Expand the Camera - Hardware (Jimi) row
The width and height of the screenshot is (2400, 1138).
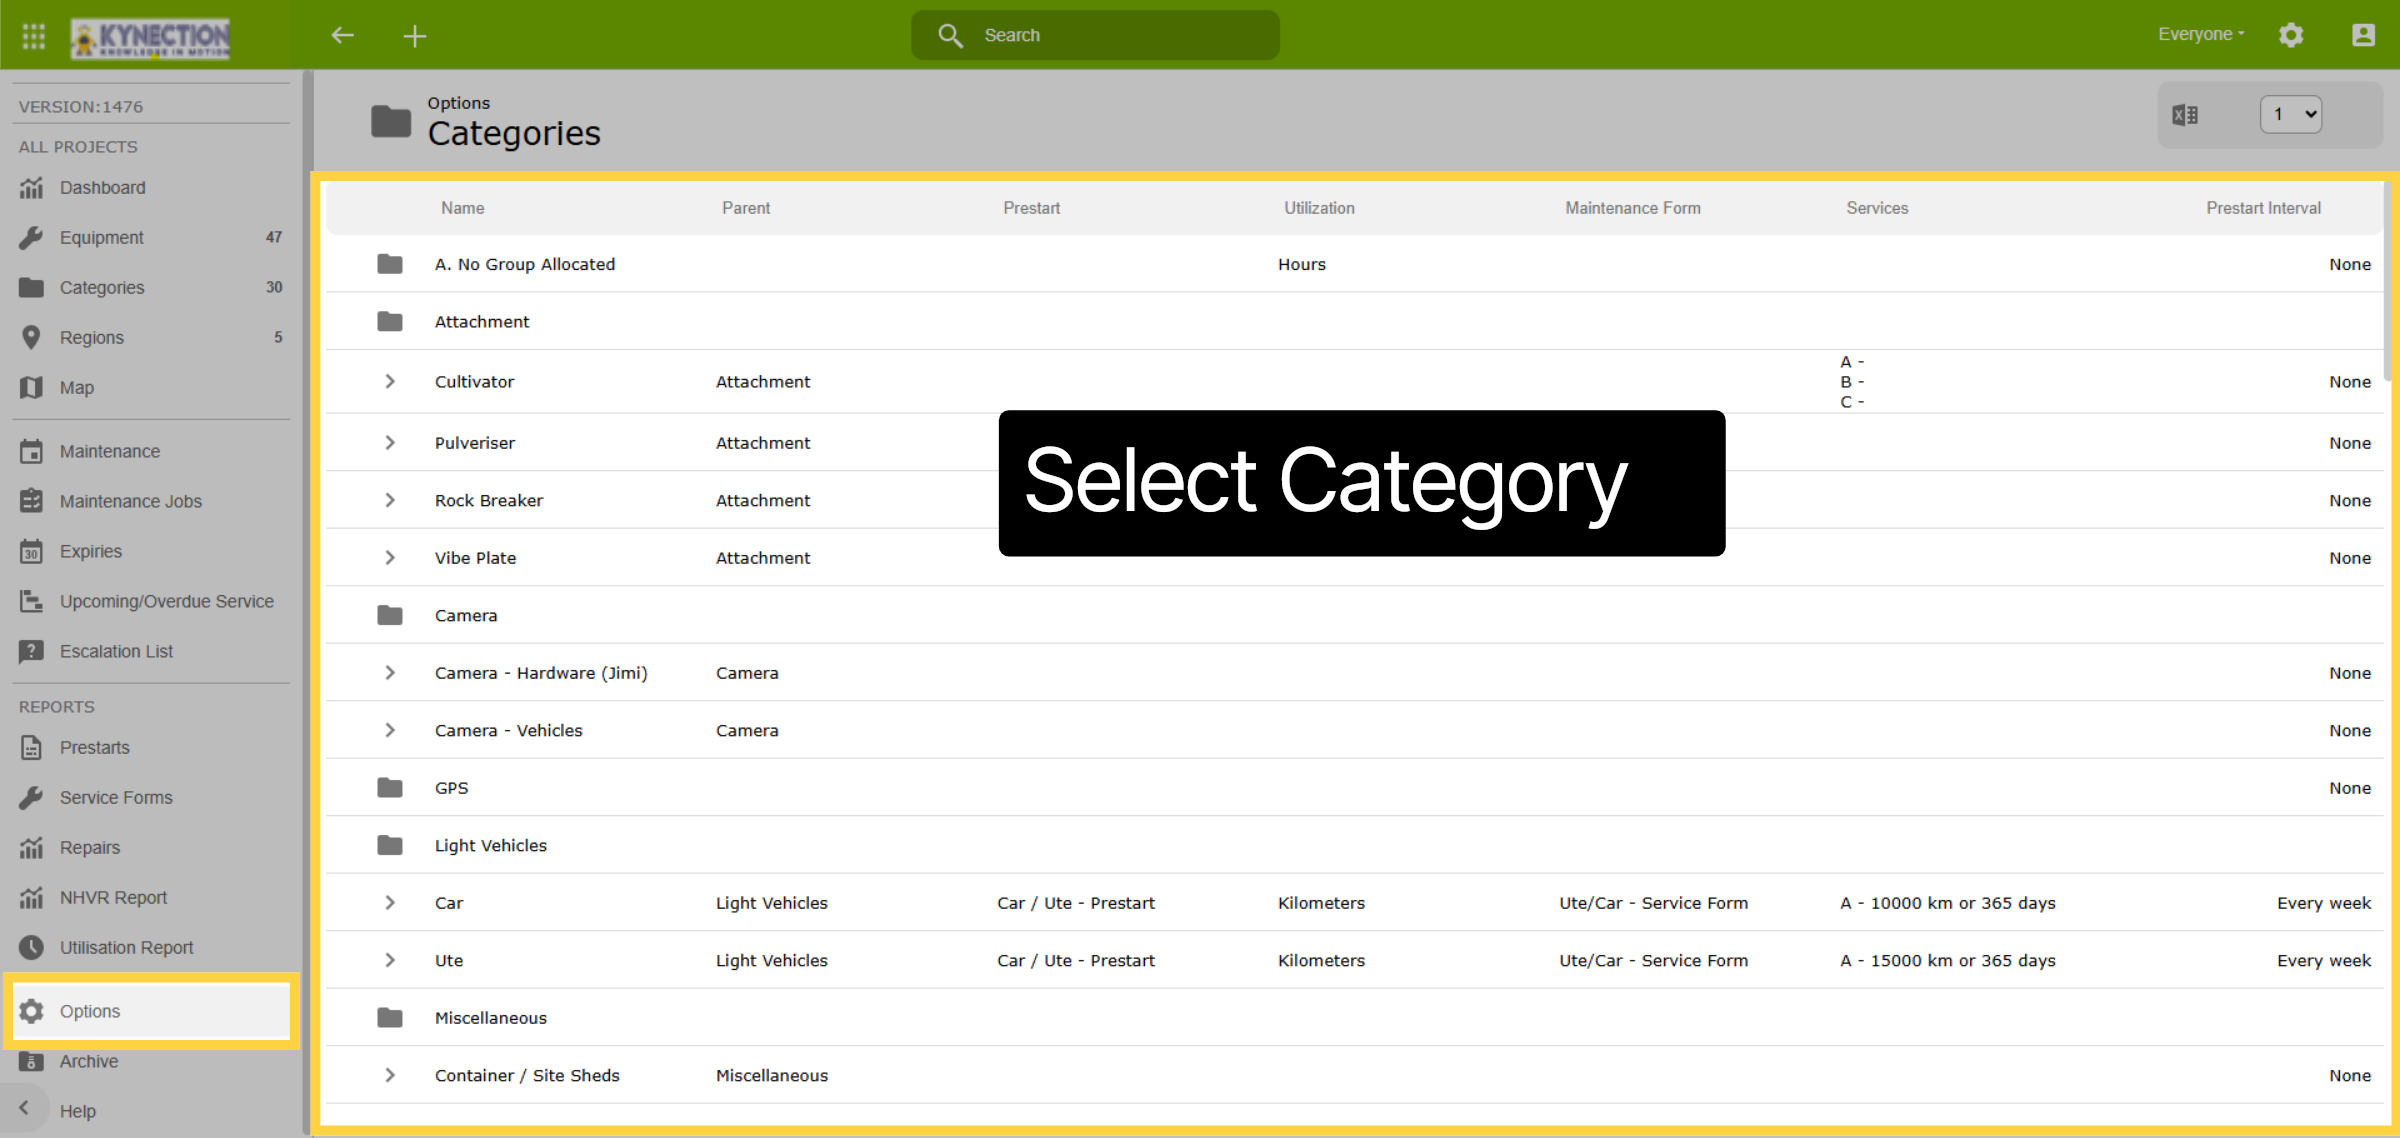(x=390, y=673)
